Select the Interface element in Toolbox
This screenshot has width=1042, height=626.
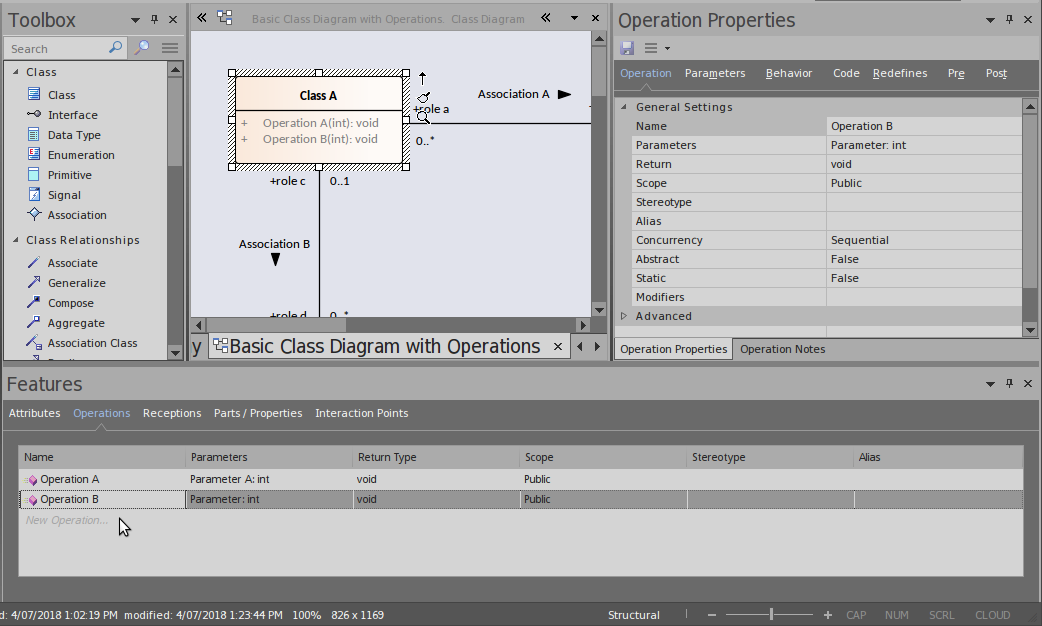(72, 115)
